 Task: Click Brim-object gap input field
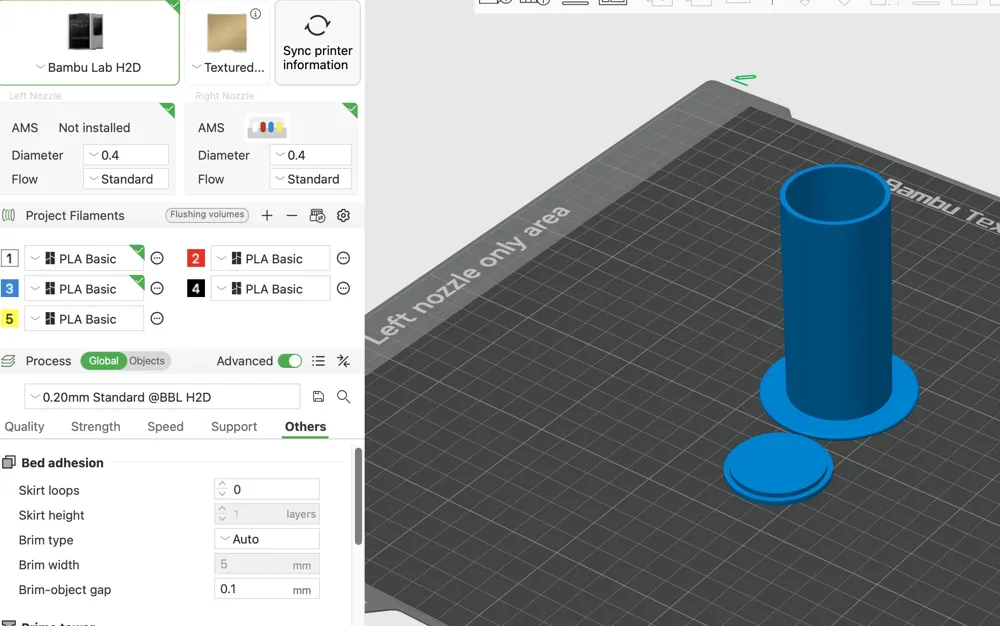(x=267, y=588)
